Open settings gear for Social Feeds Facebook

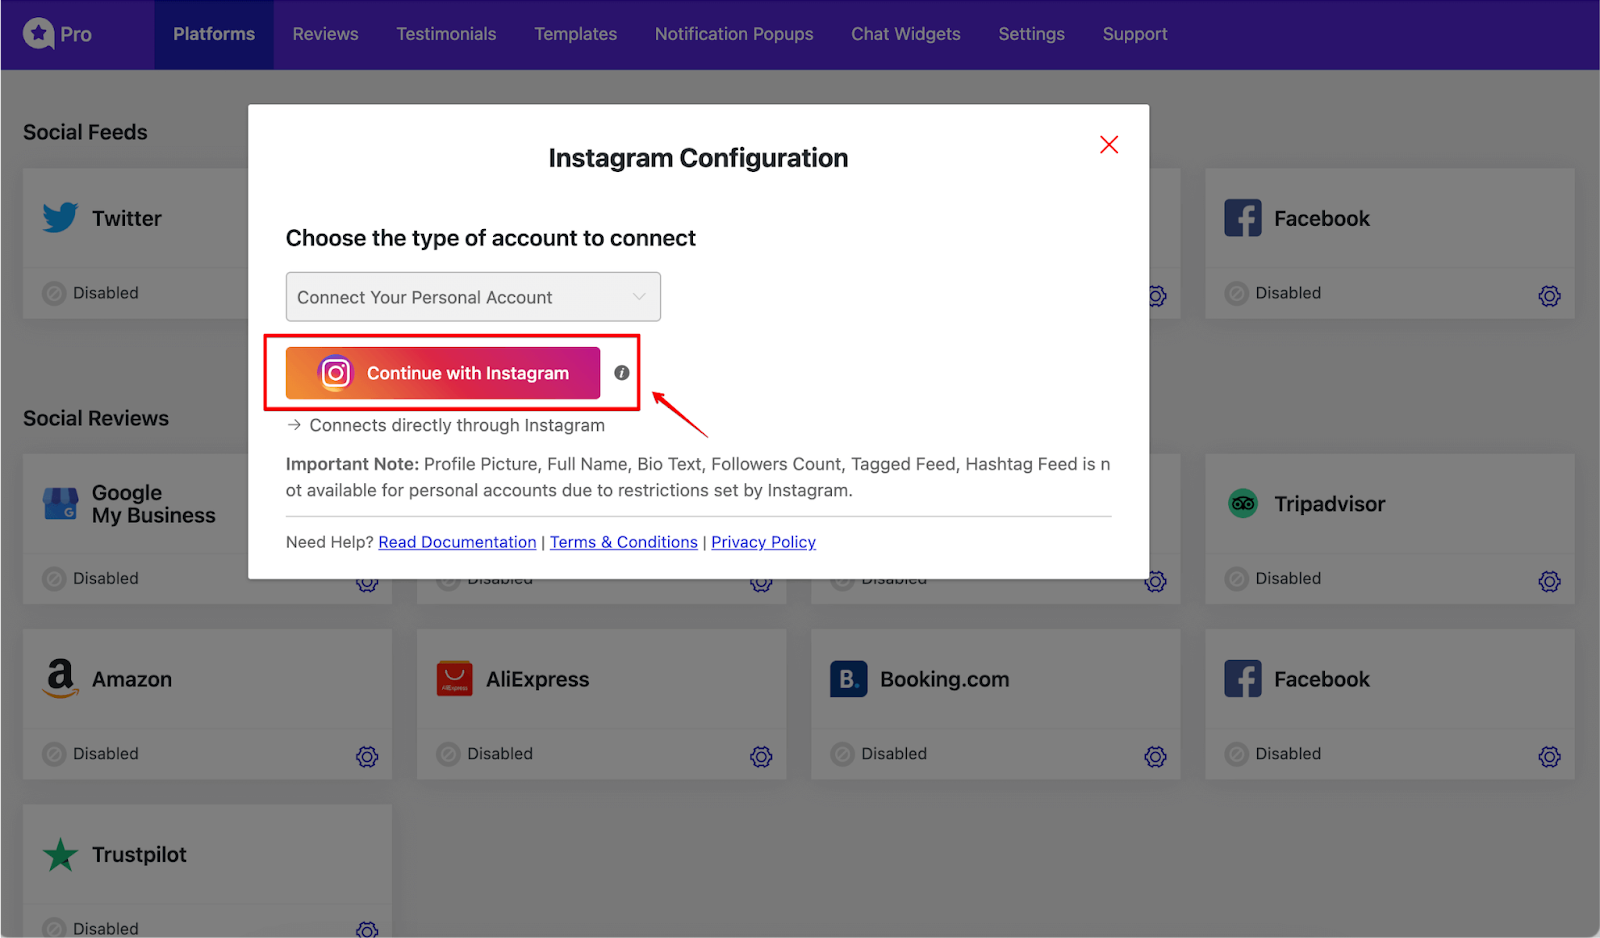pyautogui.click(x=1549, y=296)
